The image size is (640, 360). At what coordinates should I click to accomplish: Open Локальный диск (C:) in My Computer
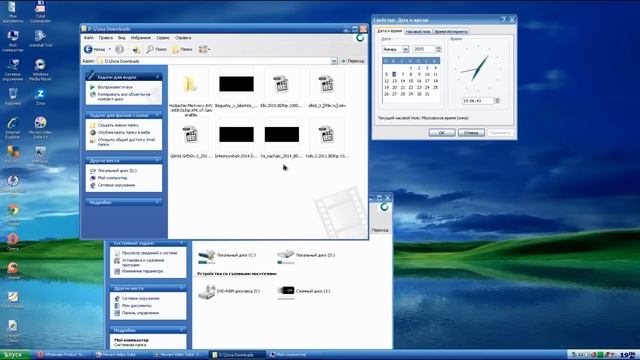(227, 256)
